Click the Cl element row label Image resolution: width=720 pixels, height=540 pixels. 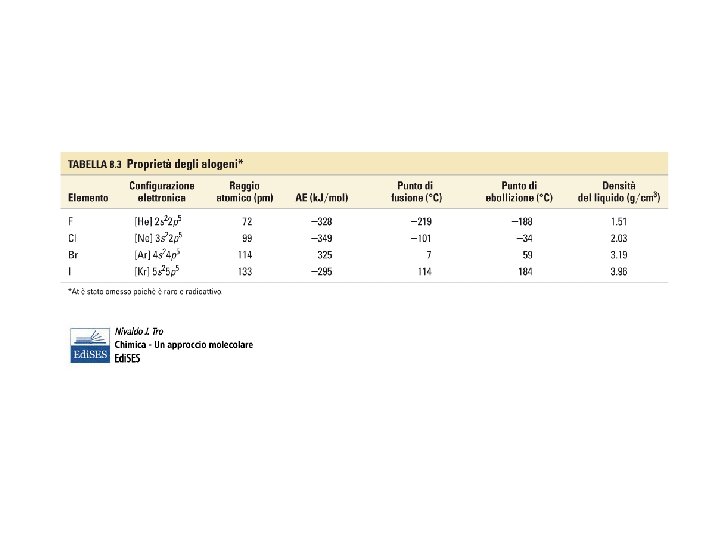(x=74, y=238)
